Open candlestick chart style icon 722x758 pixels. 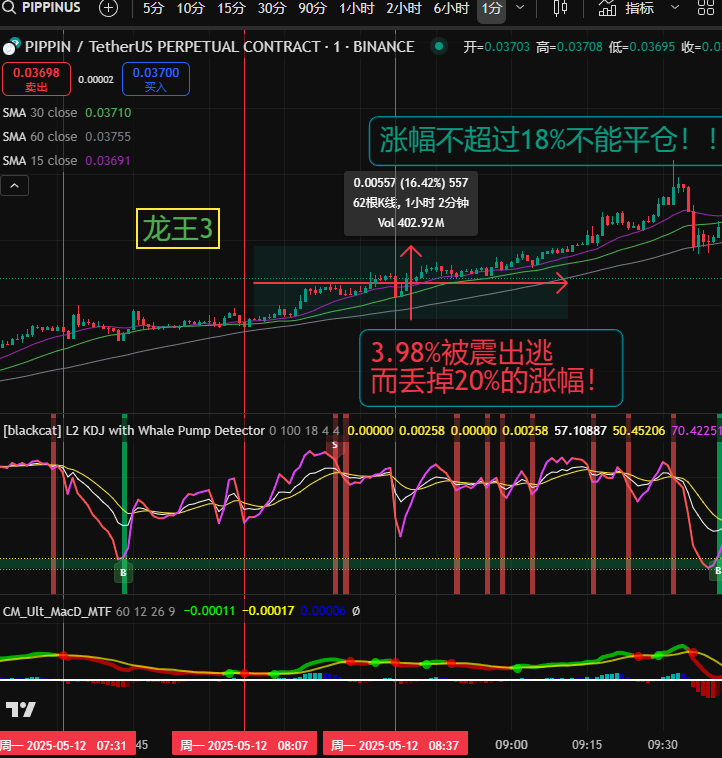point(560,8)
